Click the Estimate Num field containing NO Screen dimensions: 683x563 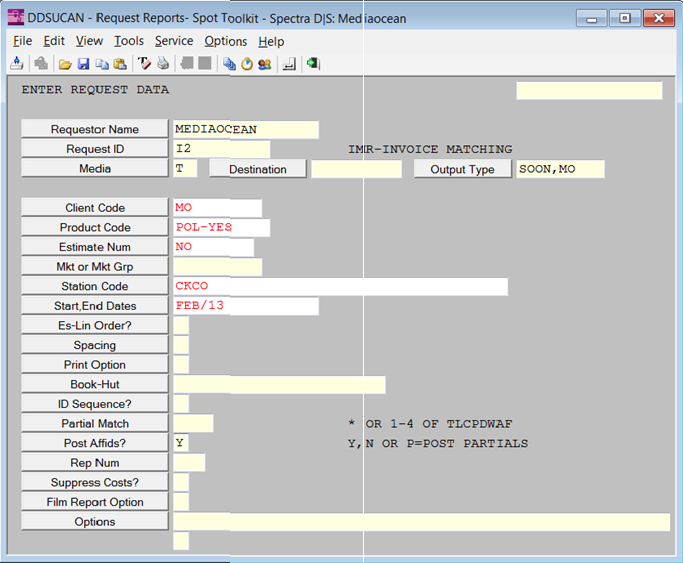pos(213,247)
